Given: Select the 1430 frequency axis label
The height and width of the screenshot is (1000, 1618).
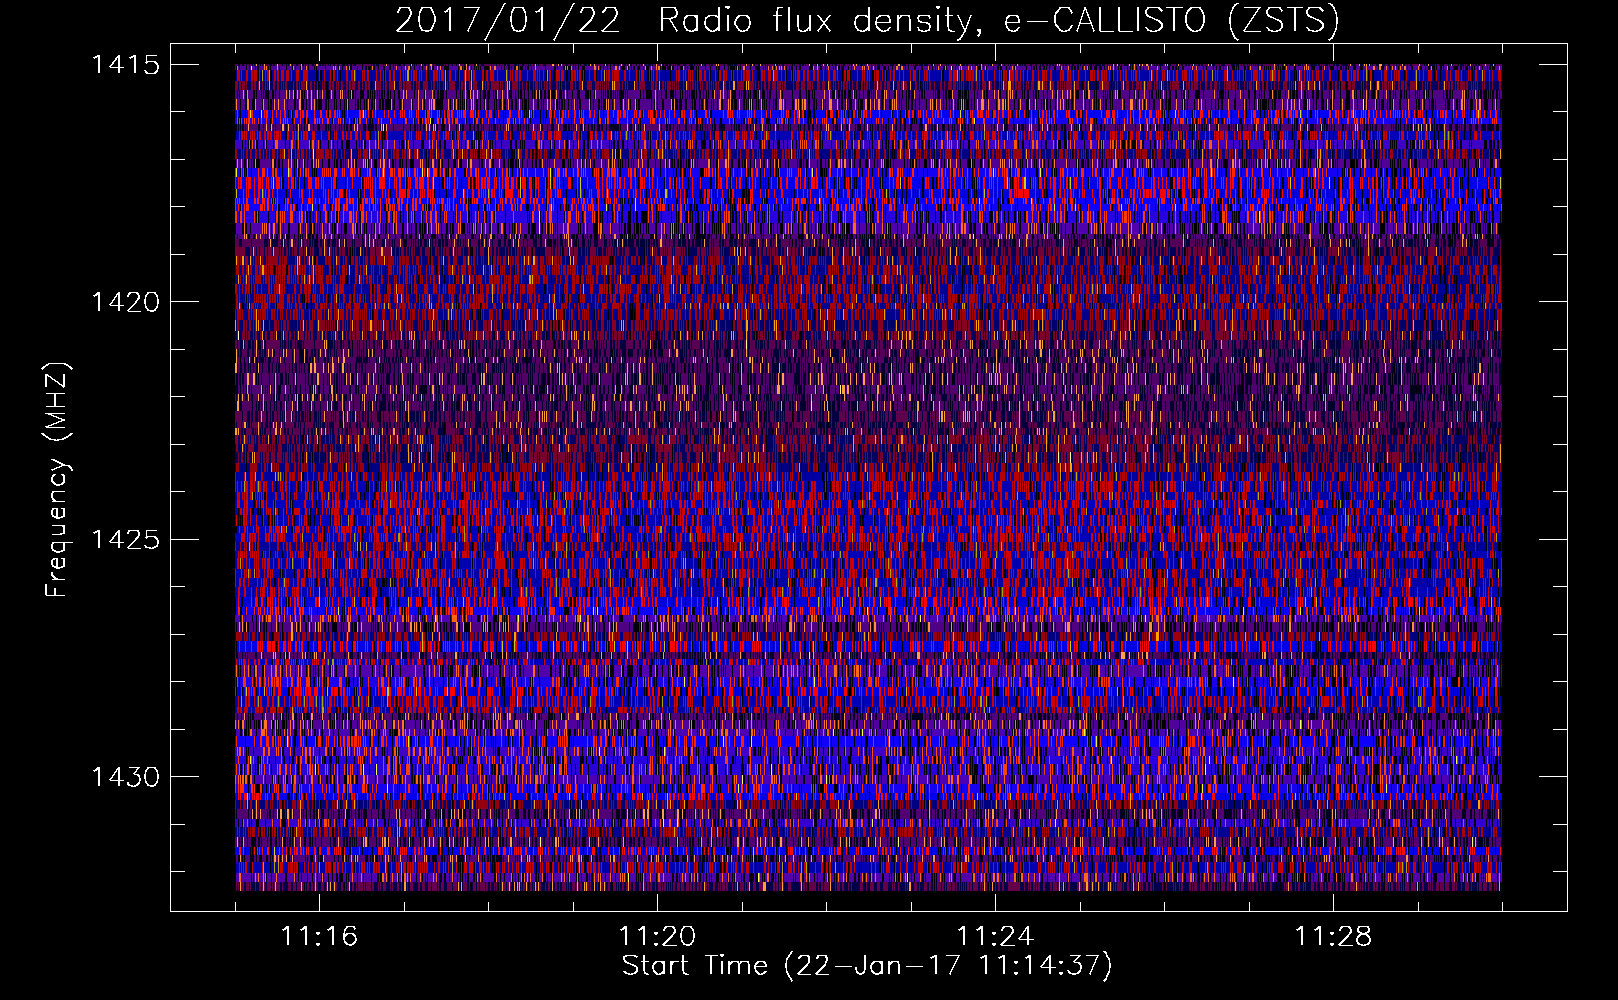Looking at the screenshot, I should point(125,777).
